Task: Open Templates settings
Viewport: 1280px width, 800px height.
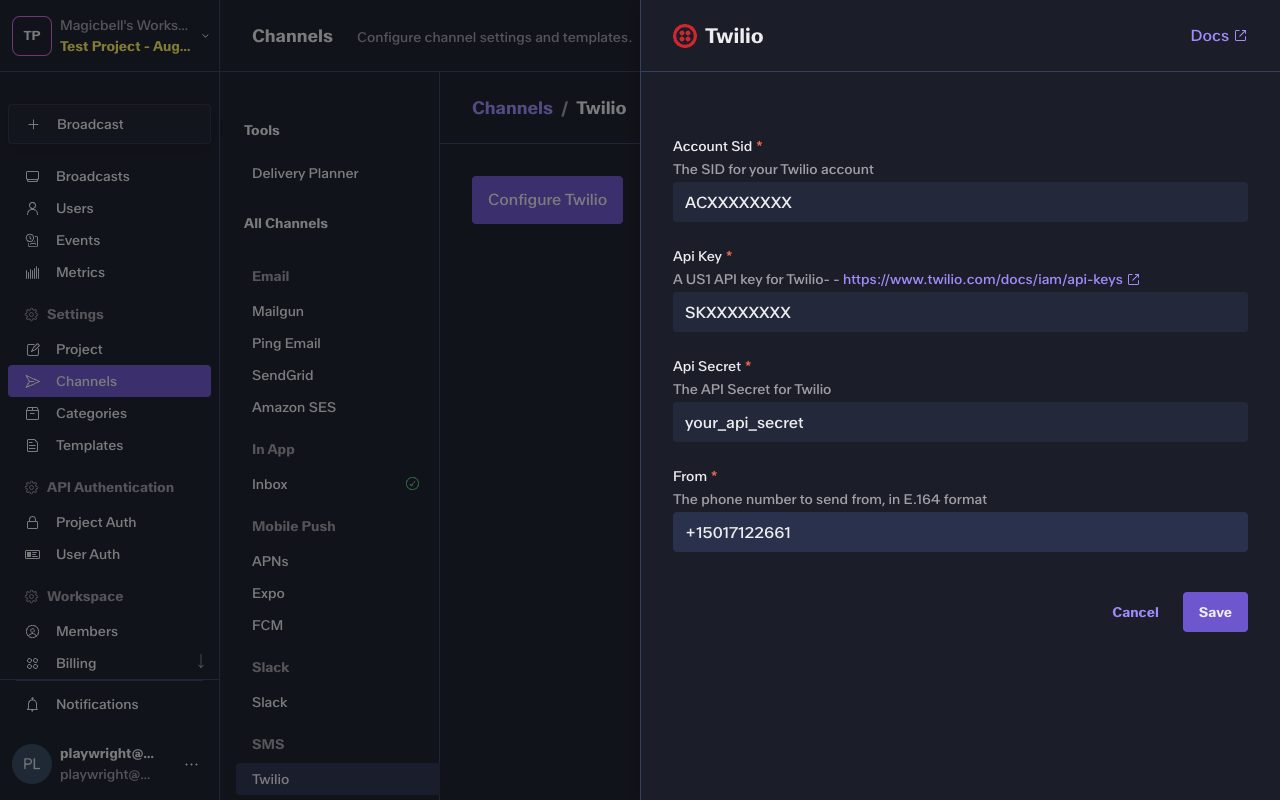Action: (109, 445)
